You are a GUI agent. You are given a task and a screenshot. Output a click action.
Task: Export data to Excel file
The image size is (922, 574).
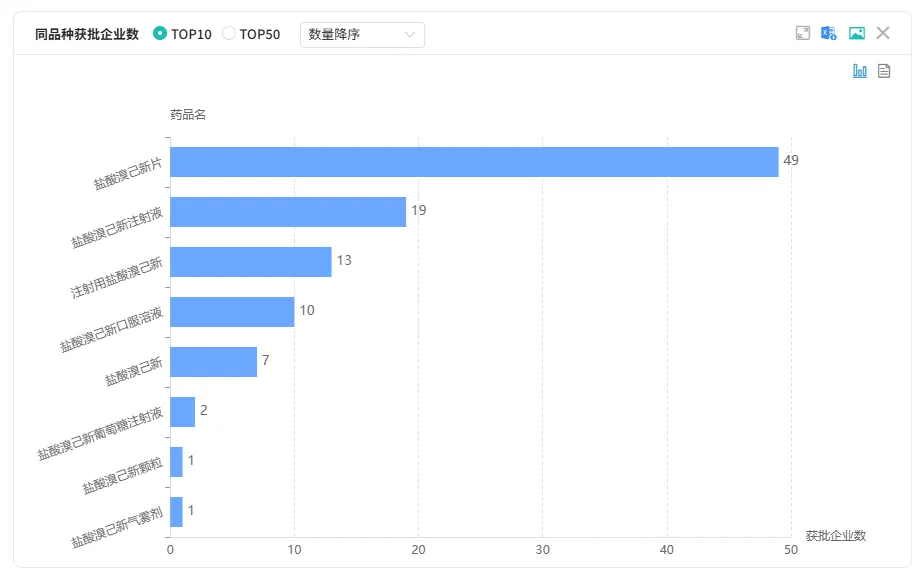tap(829, 33)
